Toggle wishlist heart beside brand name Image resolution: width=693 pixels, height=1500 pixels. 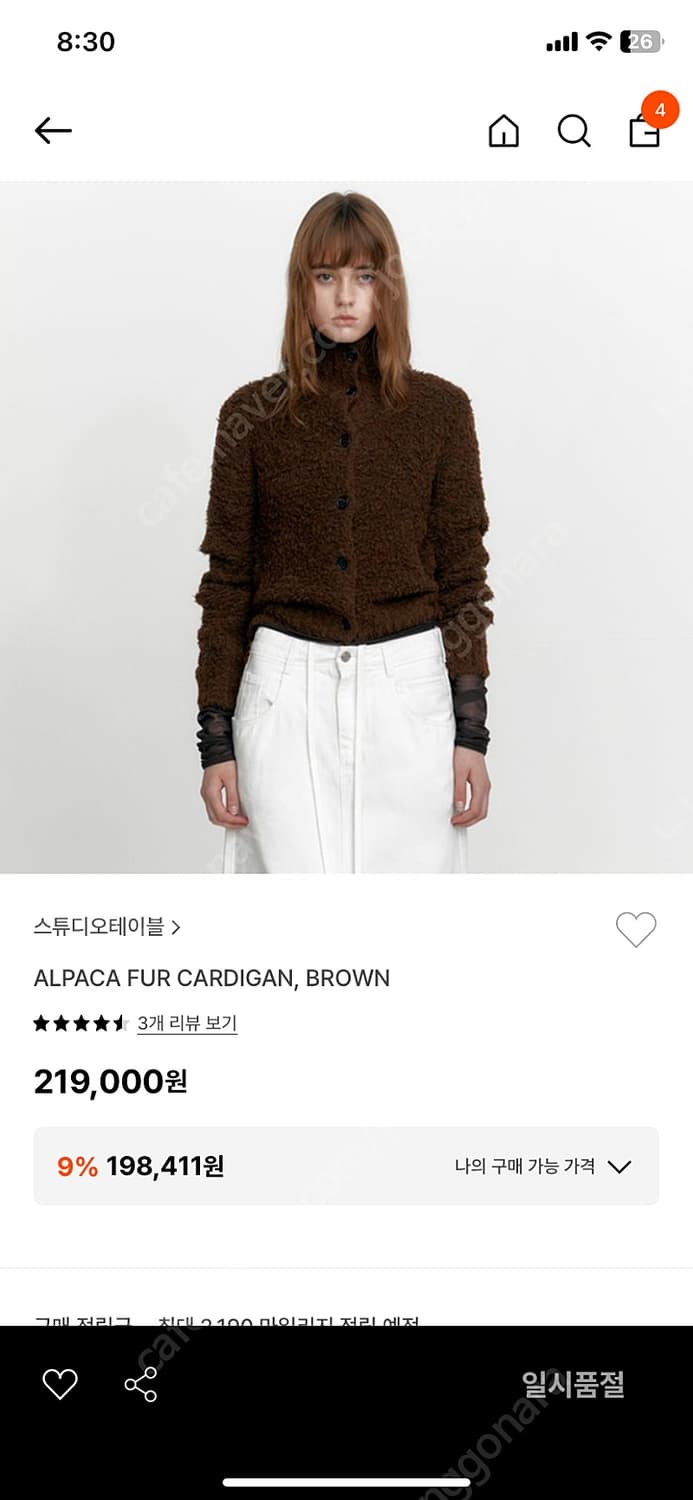(636, 930)
